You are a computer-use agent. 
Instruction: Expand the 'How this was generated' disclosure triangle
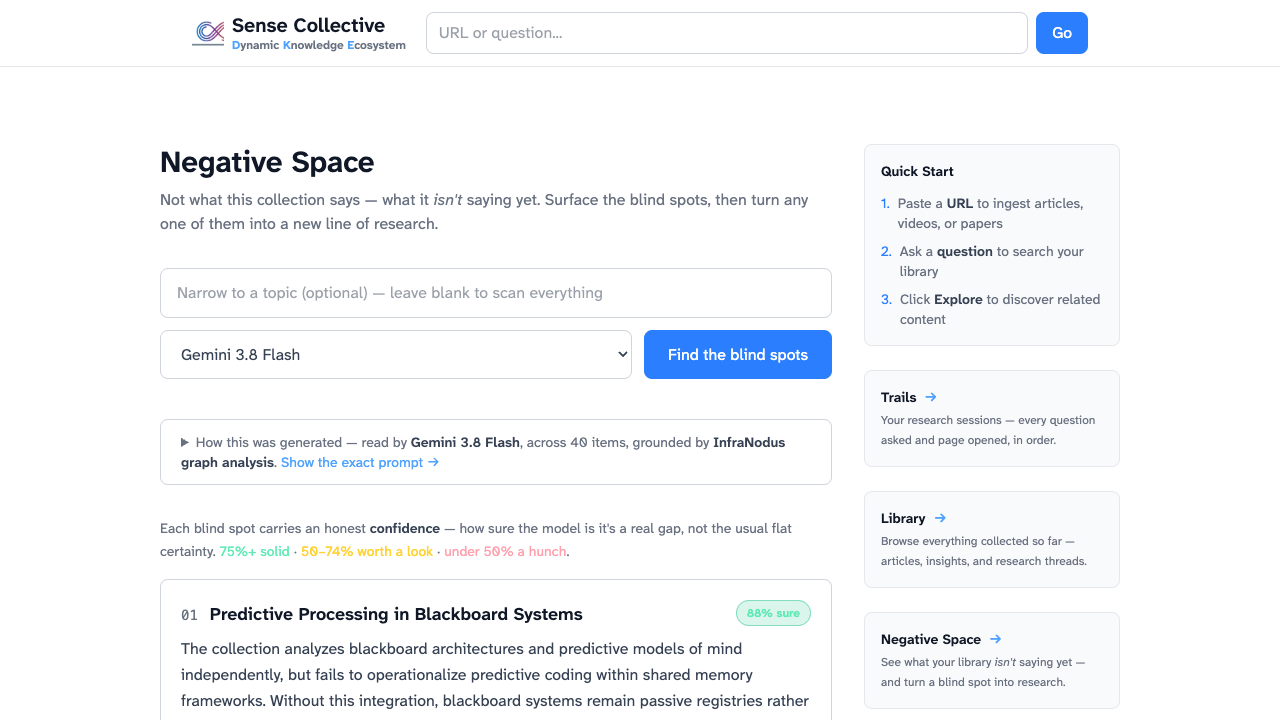tap(185, 442)
